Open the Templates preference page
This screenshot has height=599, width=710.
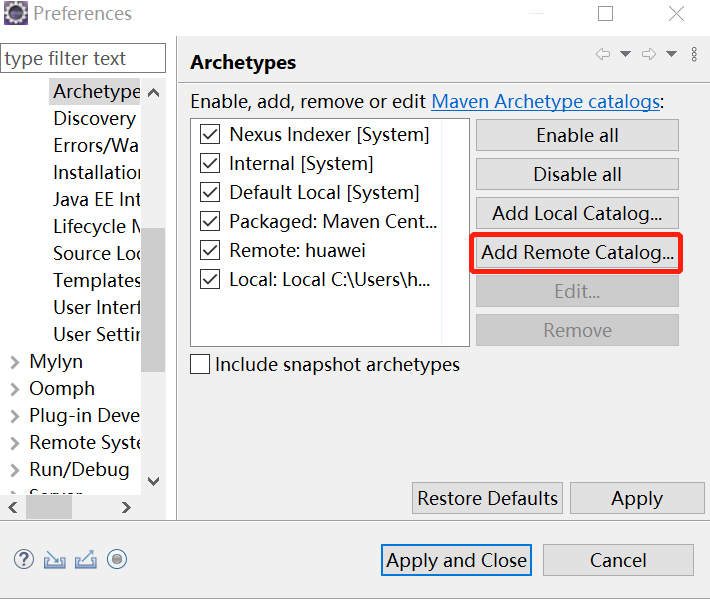(x=96, y=281)
